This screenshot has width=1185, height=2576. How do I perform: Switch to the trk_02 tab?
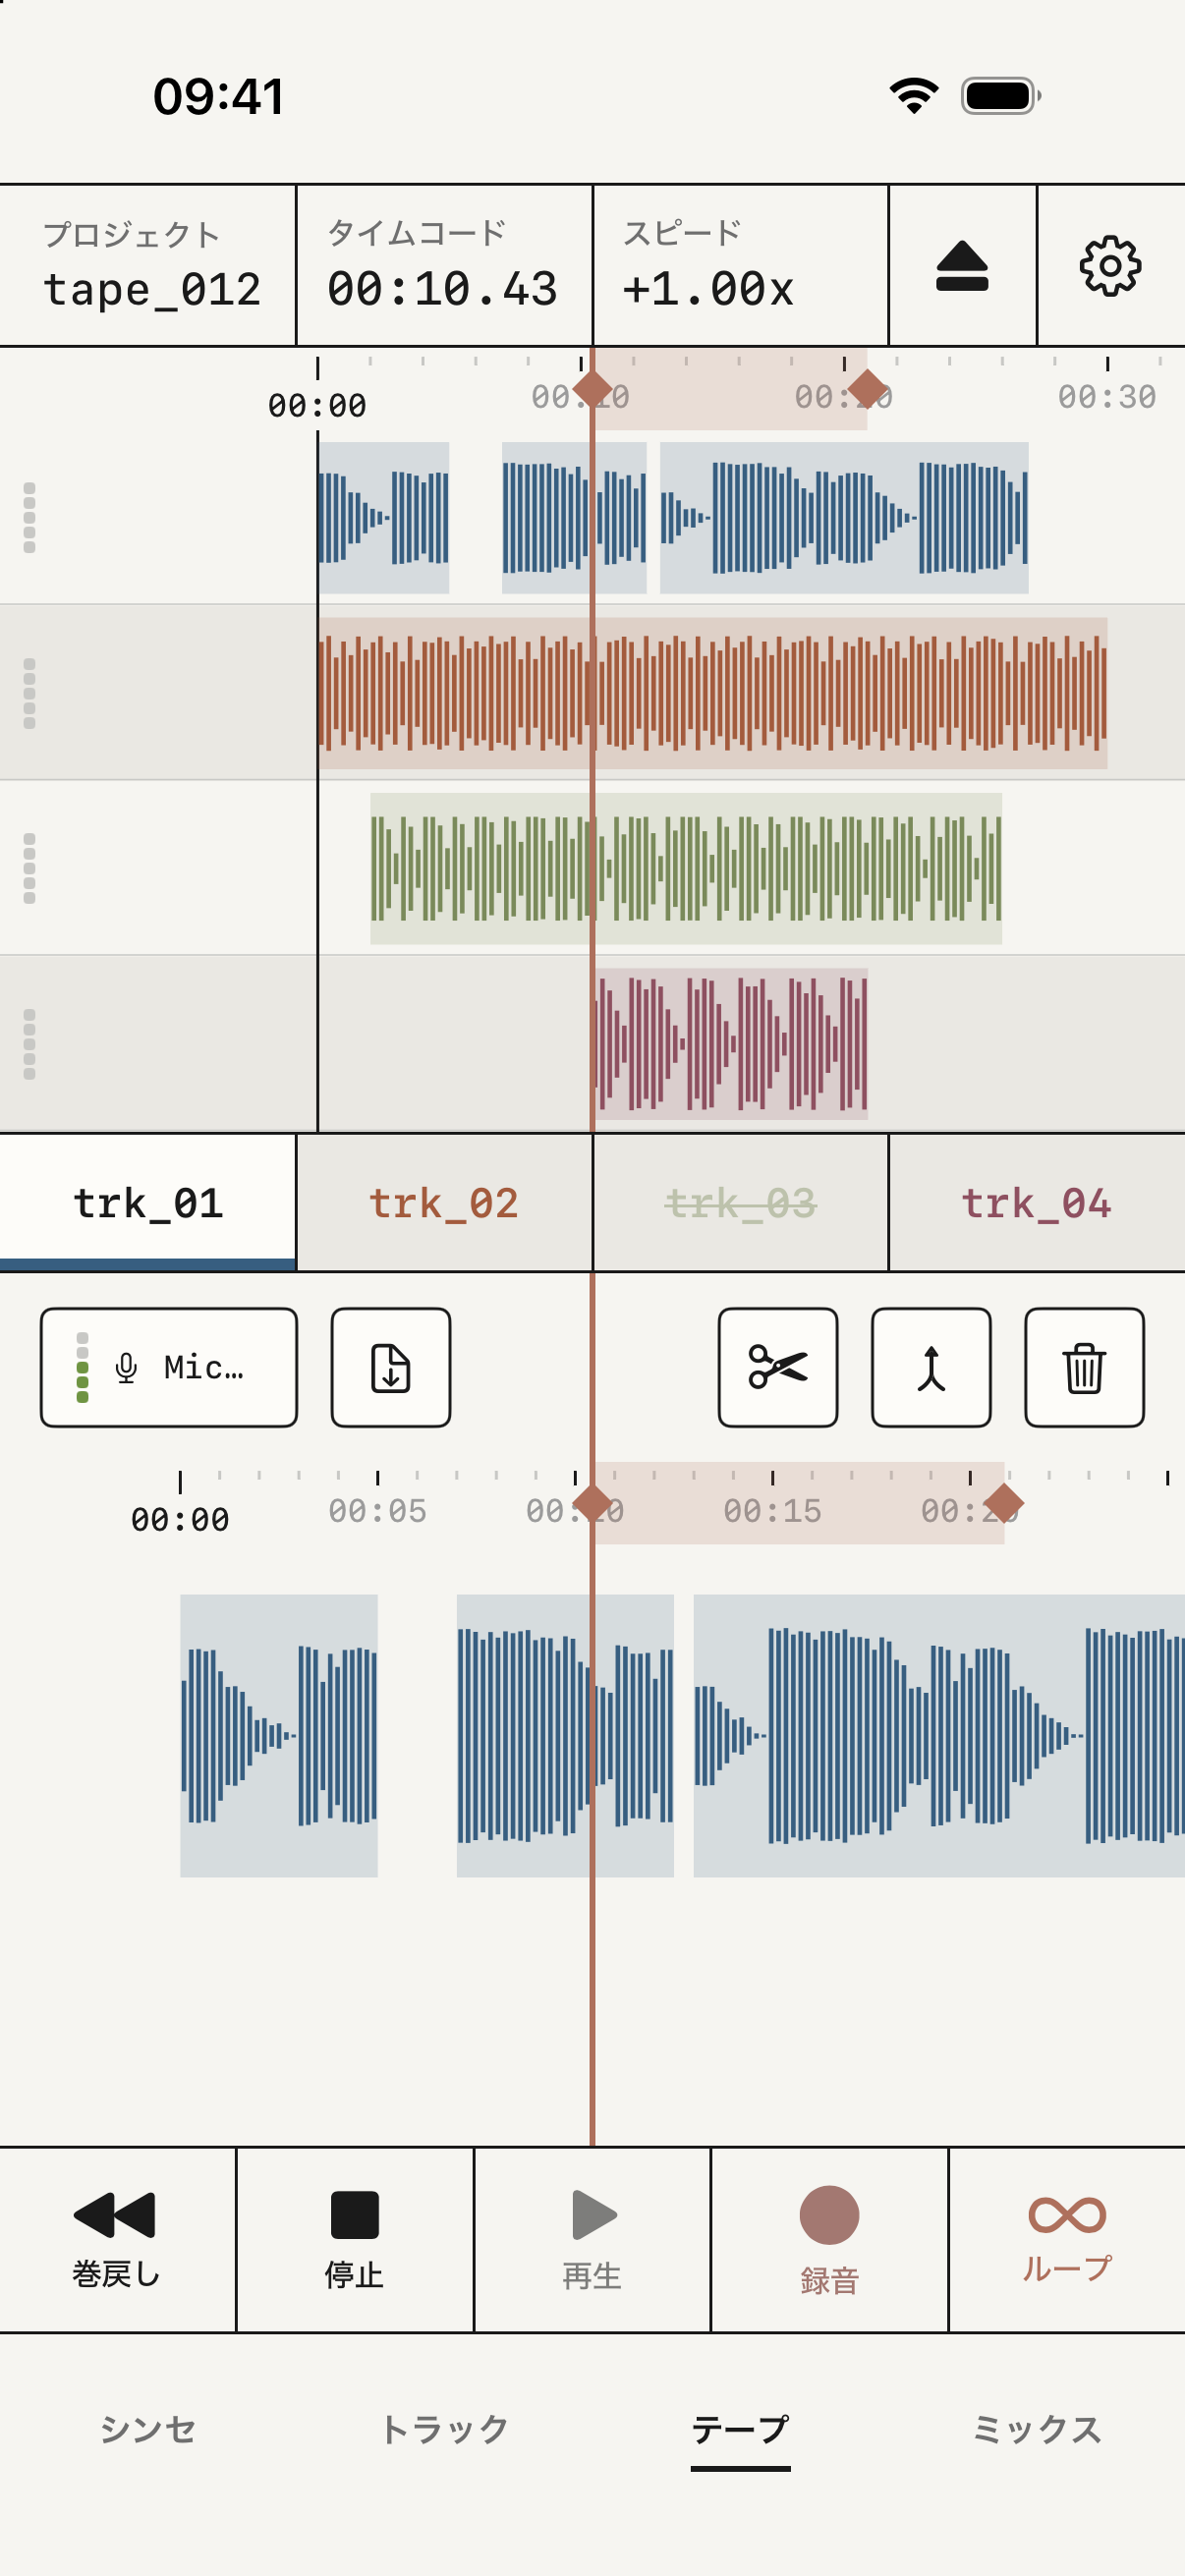pos(444,1203)
